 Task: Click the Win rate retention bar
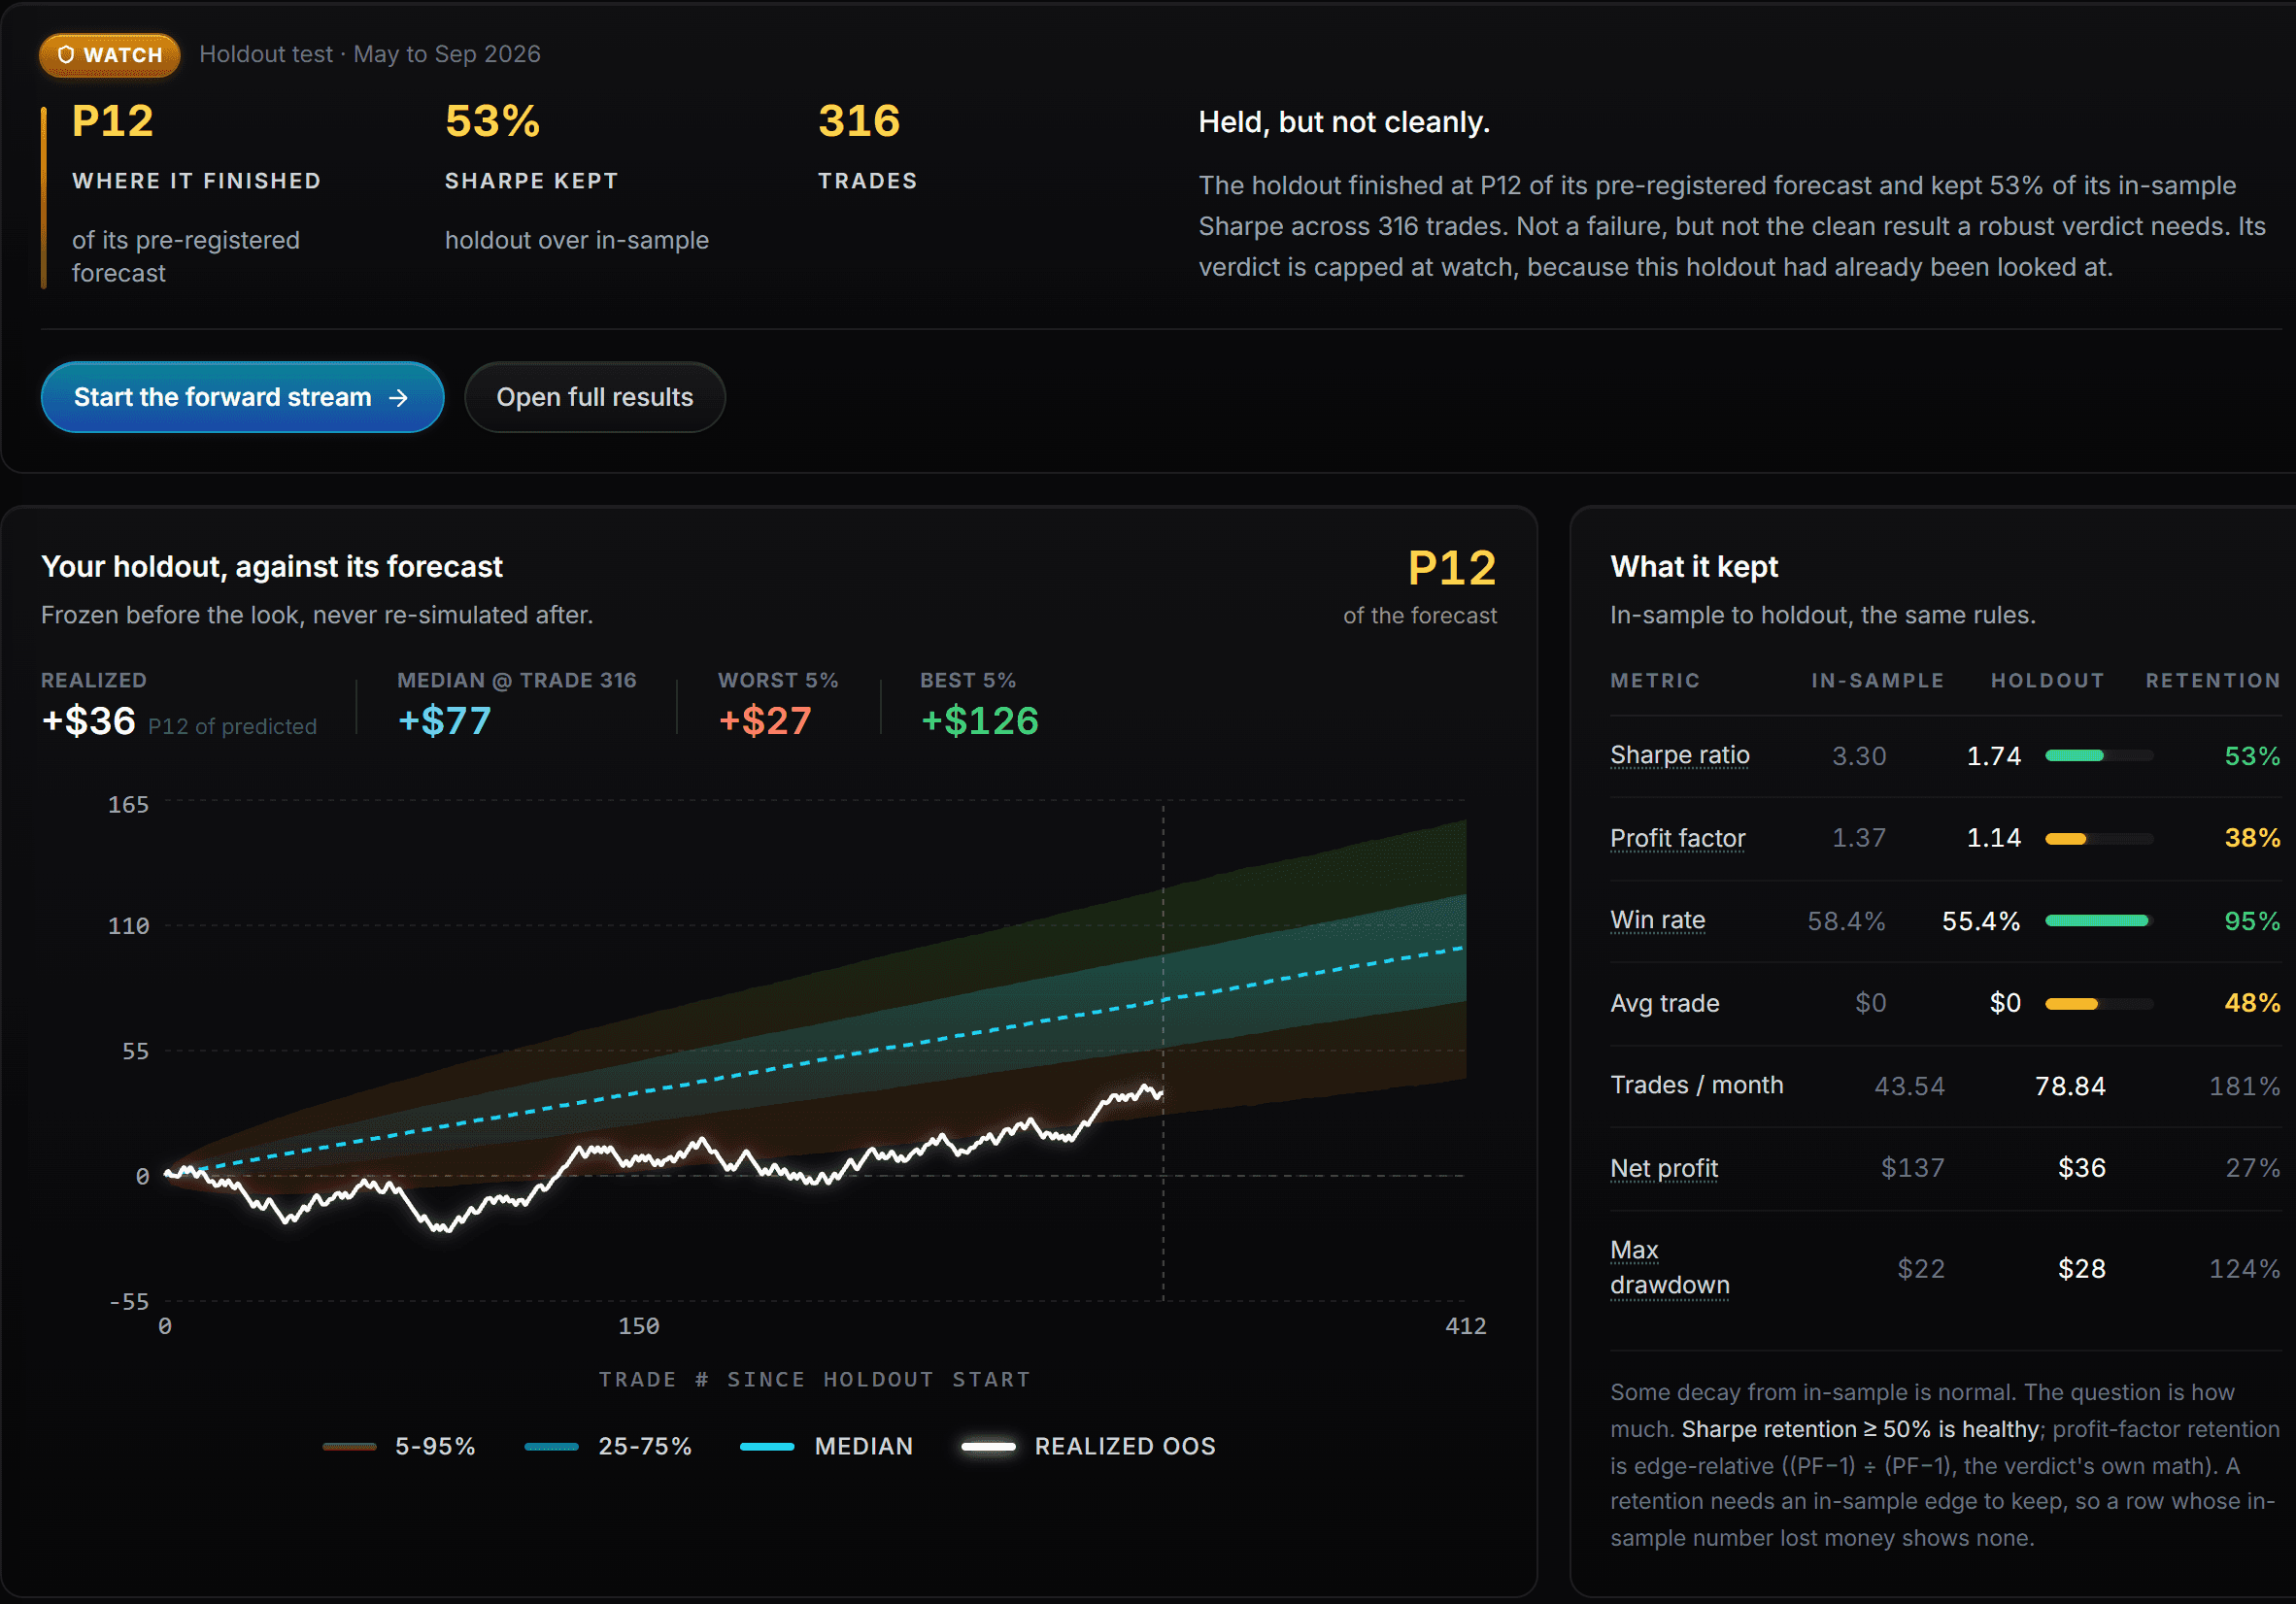(x=2098, y=921)
